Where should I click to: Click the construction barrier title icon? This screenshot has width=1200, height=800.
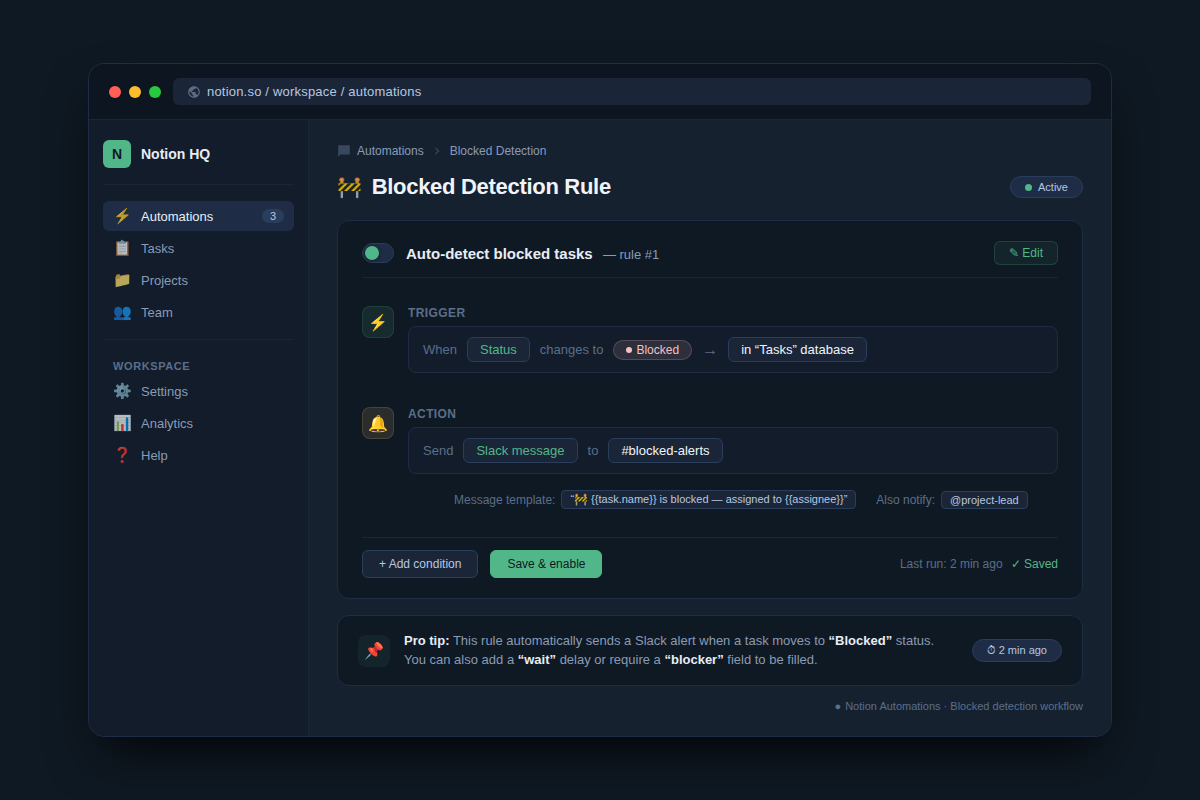349,187
